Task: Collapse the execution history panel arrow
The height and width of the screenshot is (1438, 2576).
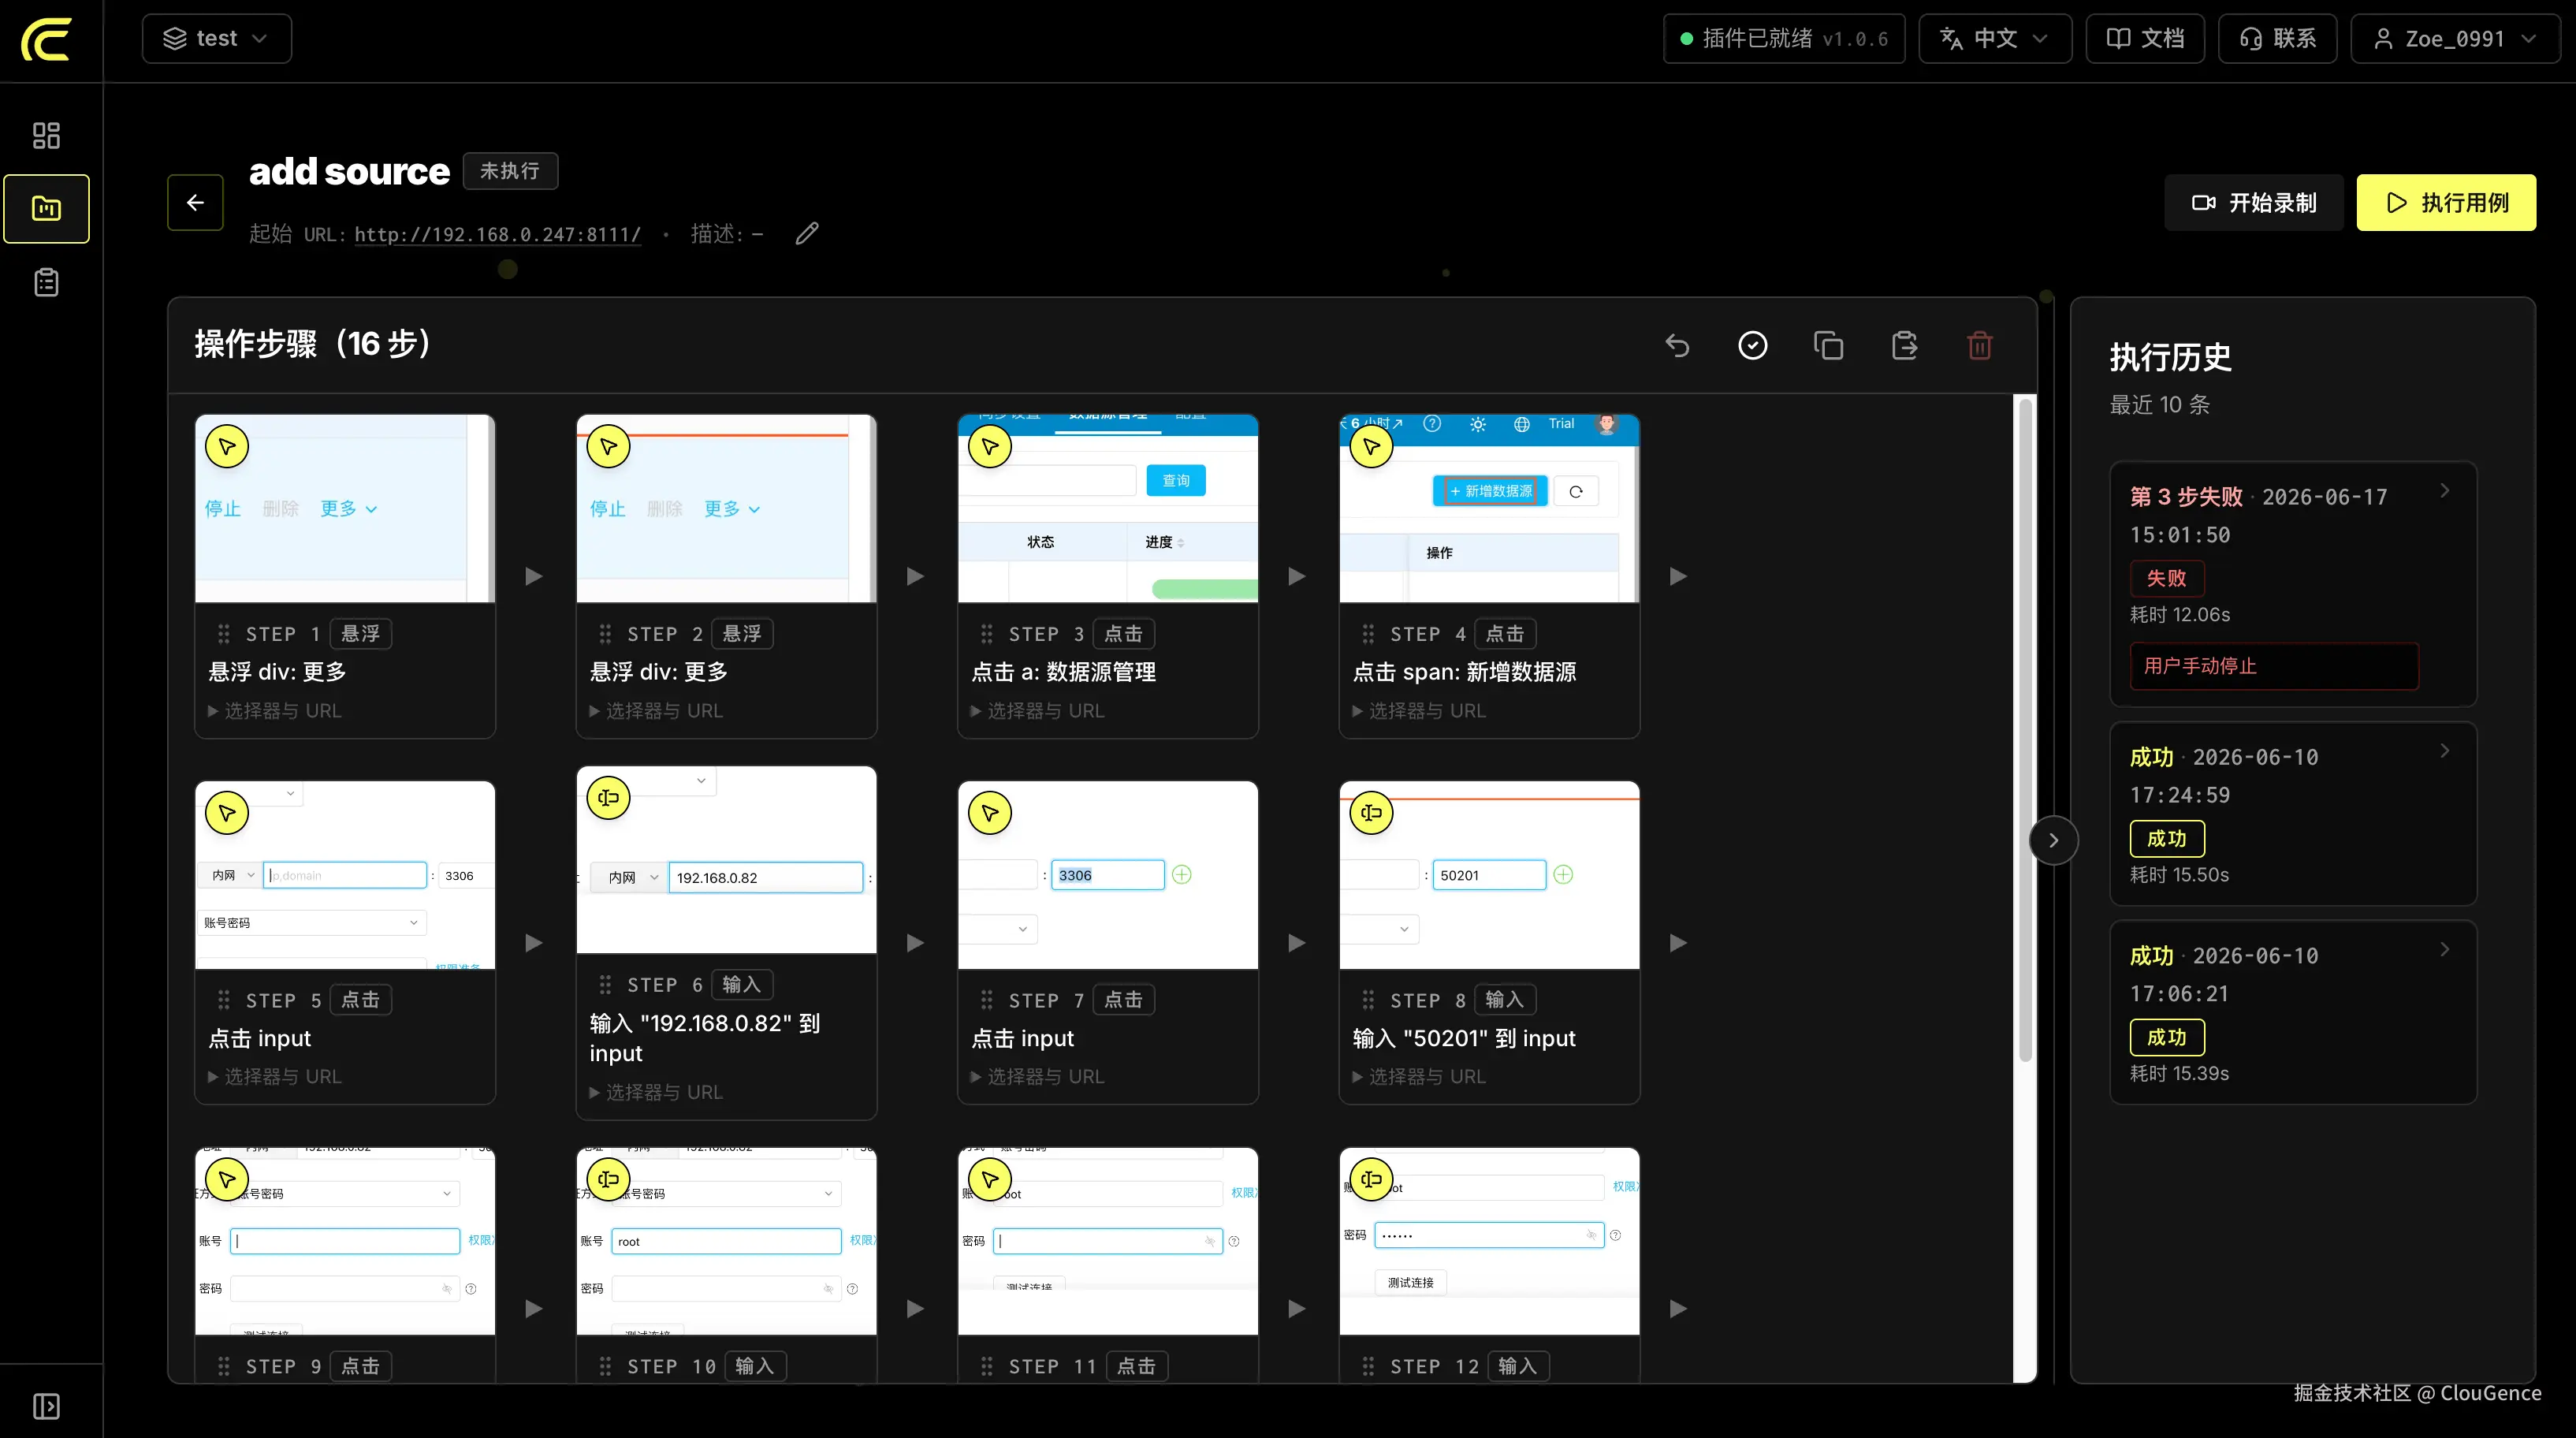Action: pyautogui.click(x=2053, y=840)
